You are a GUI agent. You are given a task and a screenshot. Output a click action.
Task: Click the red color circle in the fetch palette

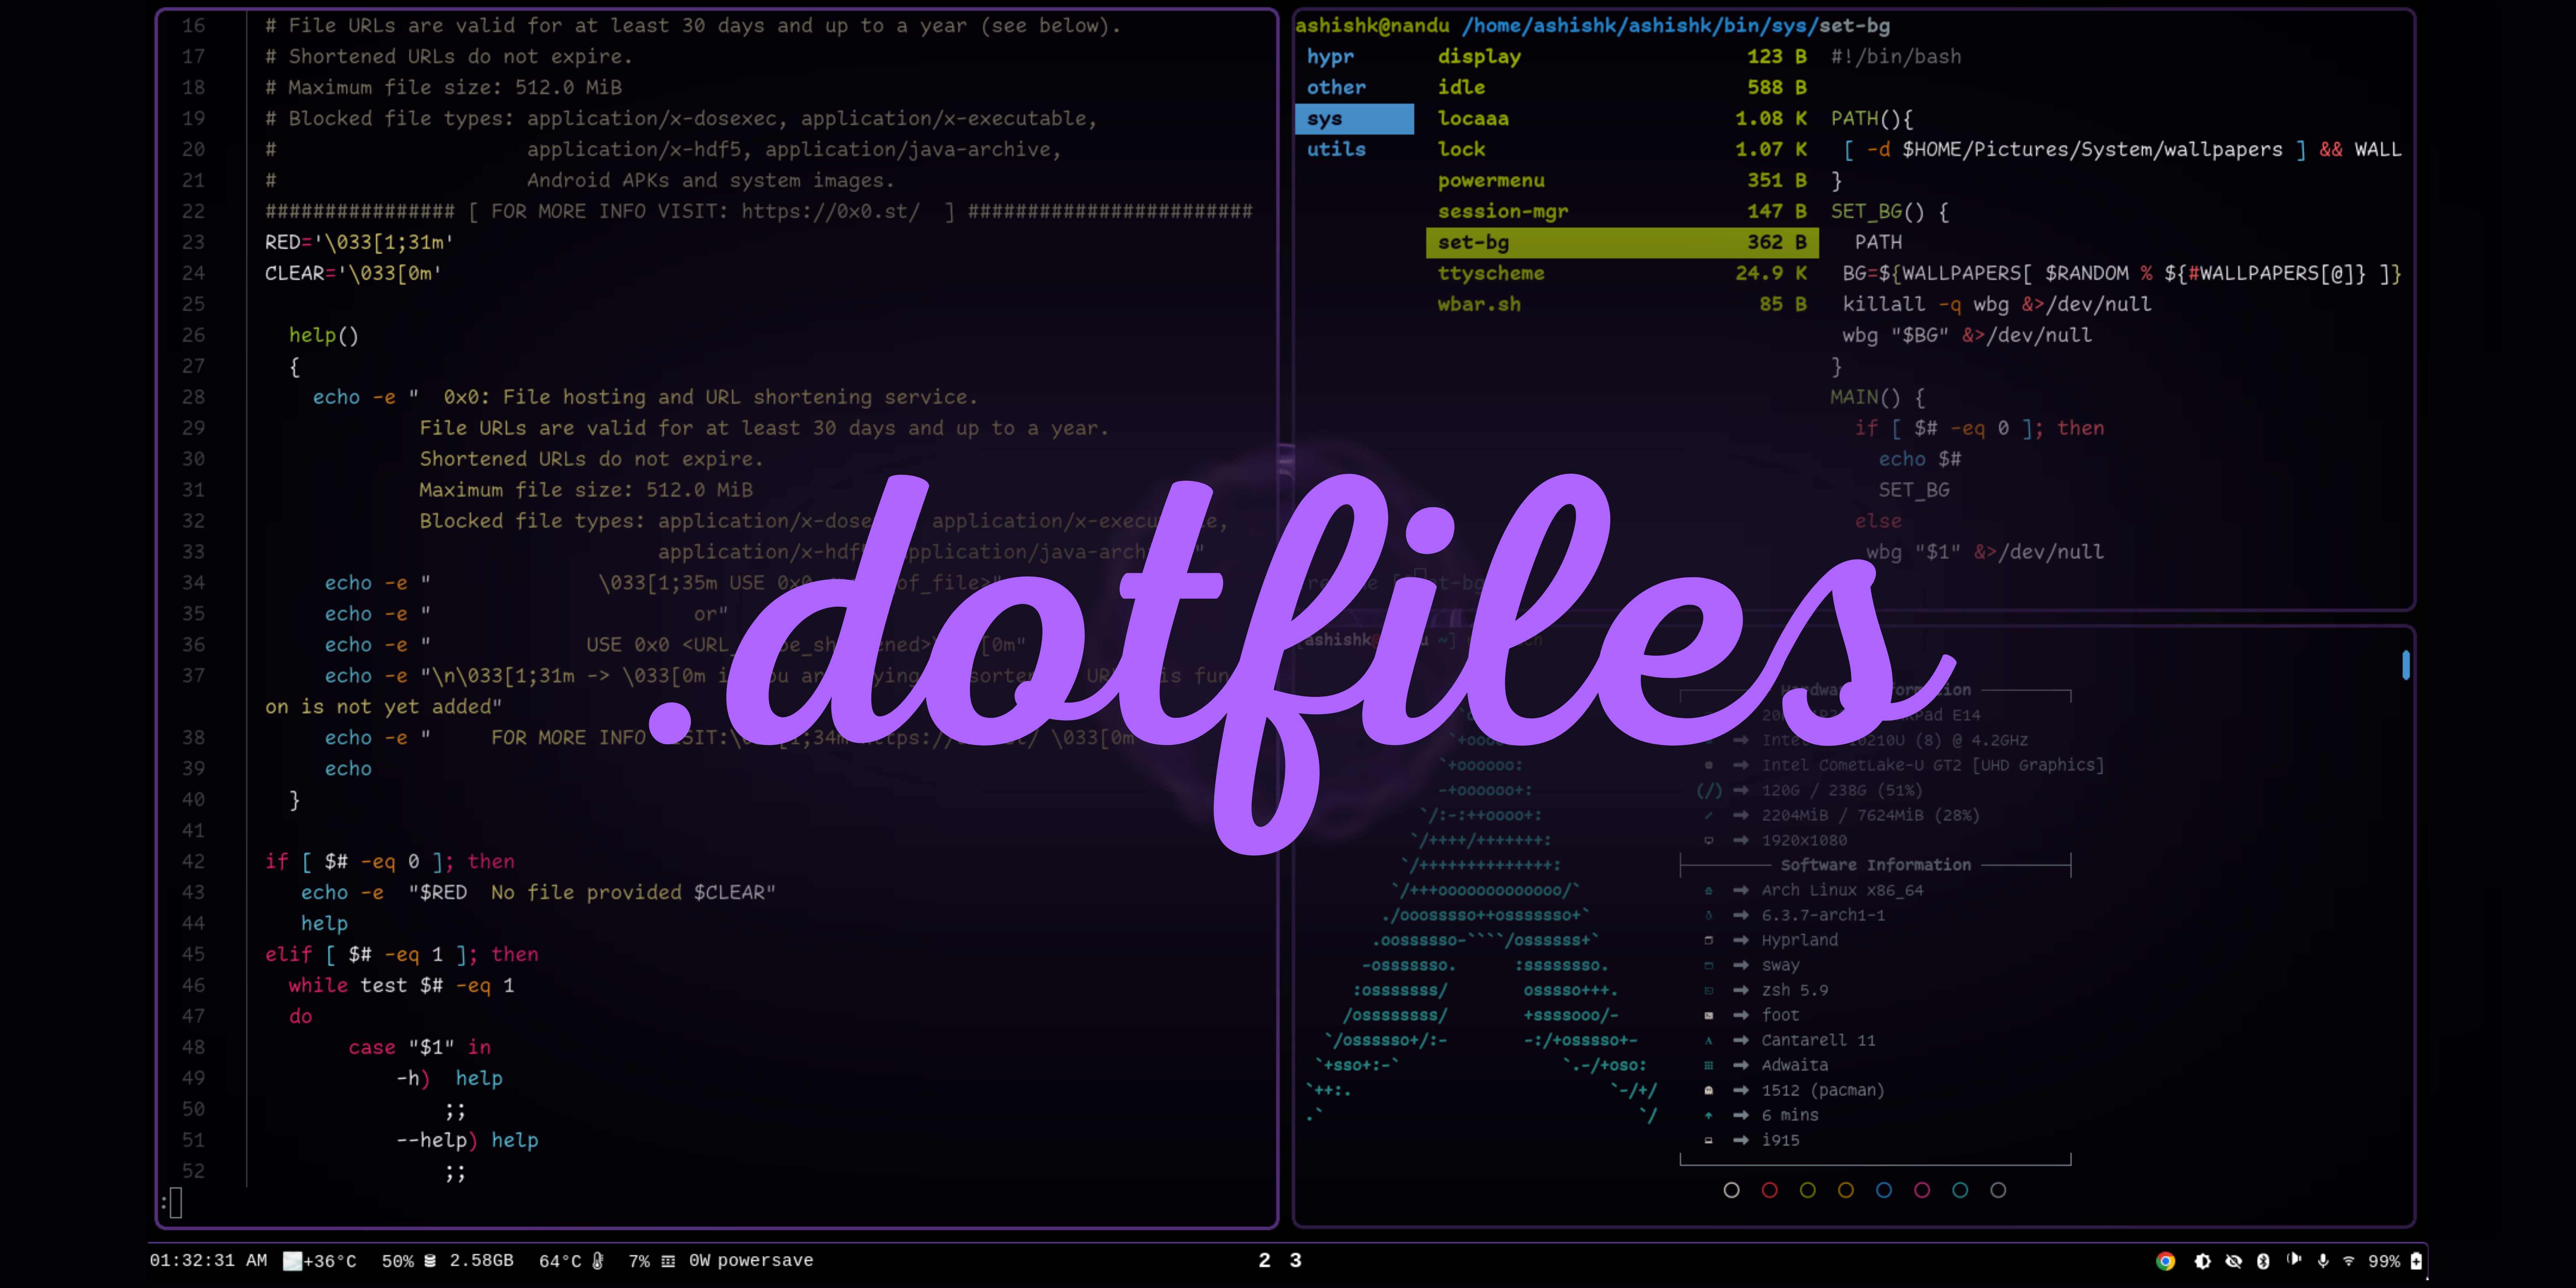click(x=1770, y=1190)
